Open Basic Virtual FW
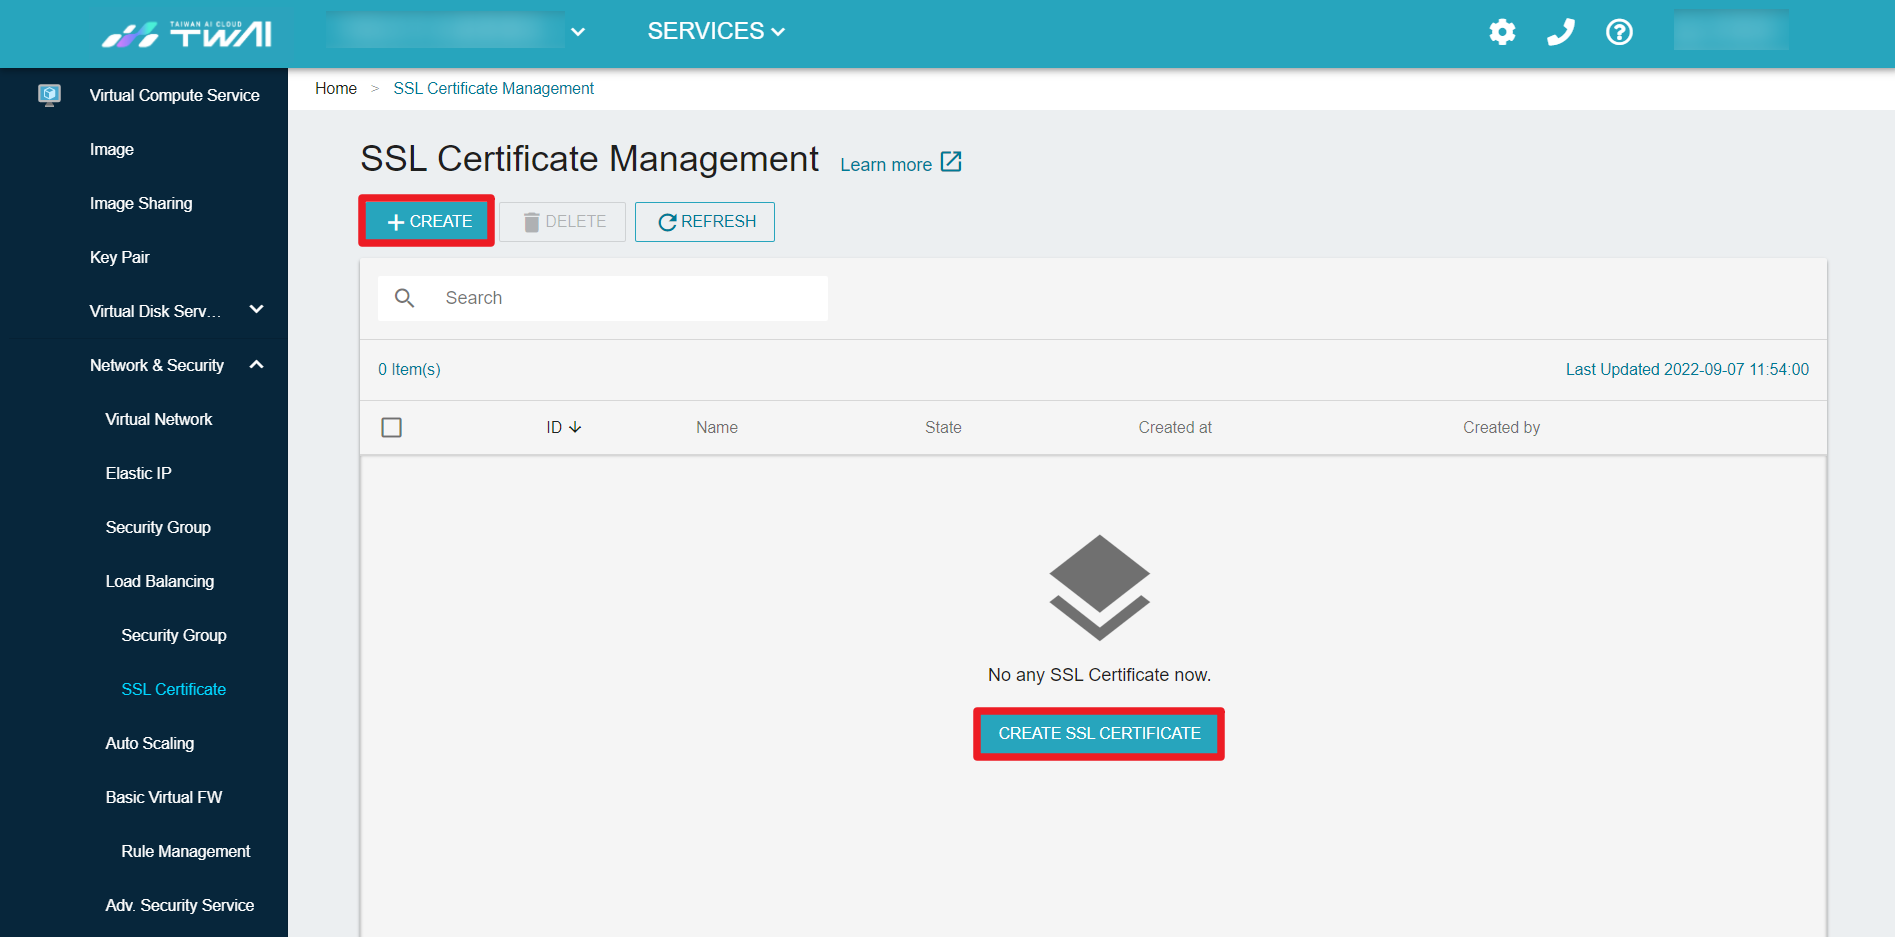Image resolution: width=1895 pixels, height=937 pixels. click(164, 797)
